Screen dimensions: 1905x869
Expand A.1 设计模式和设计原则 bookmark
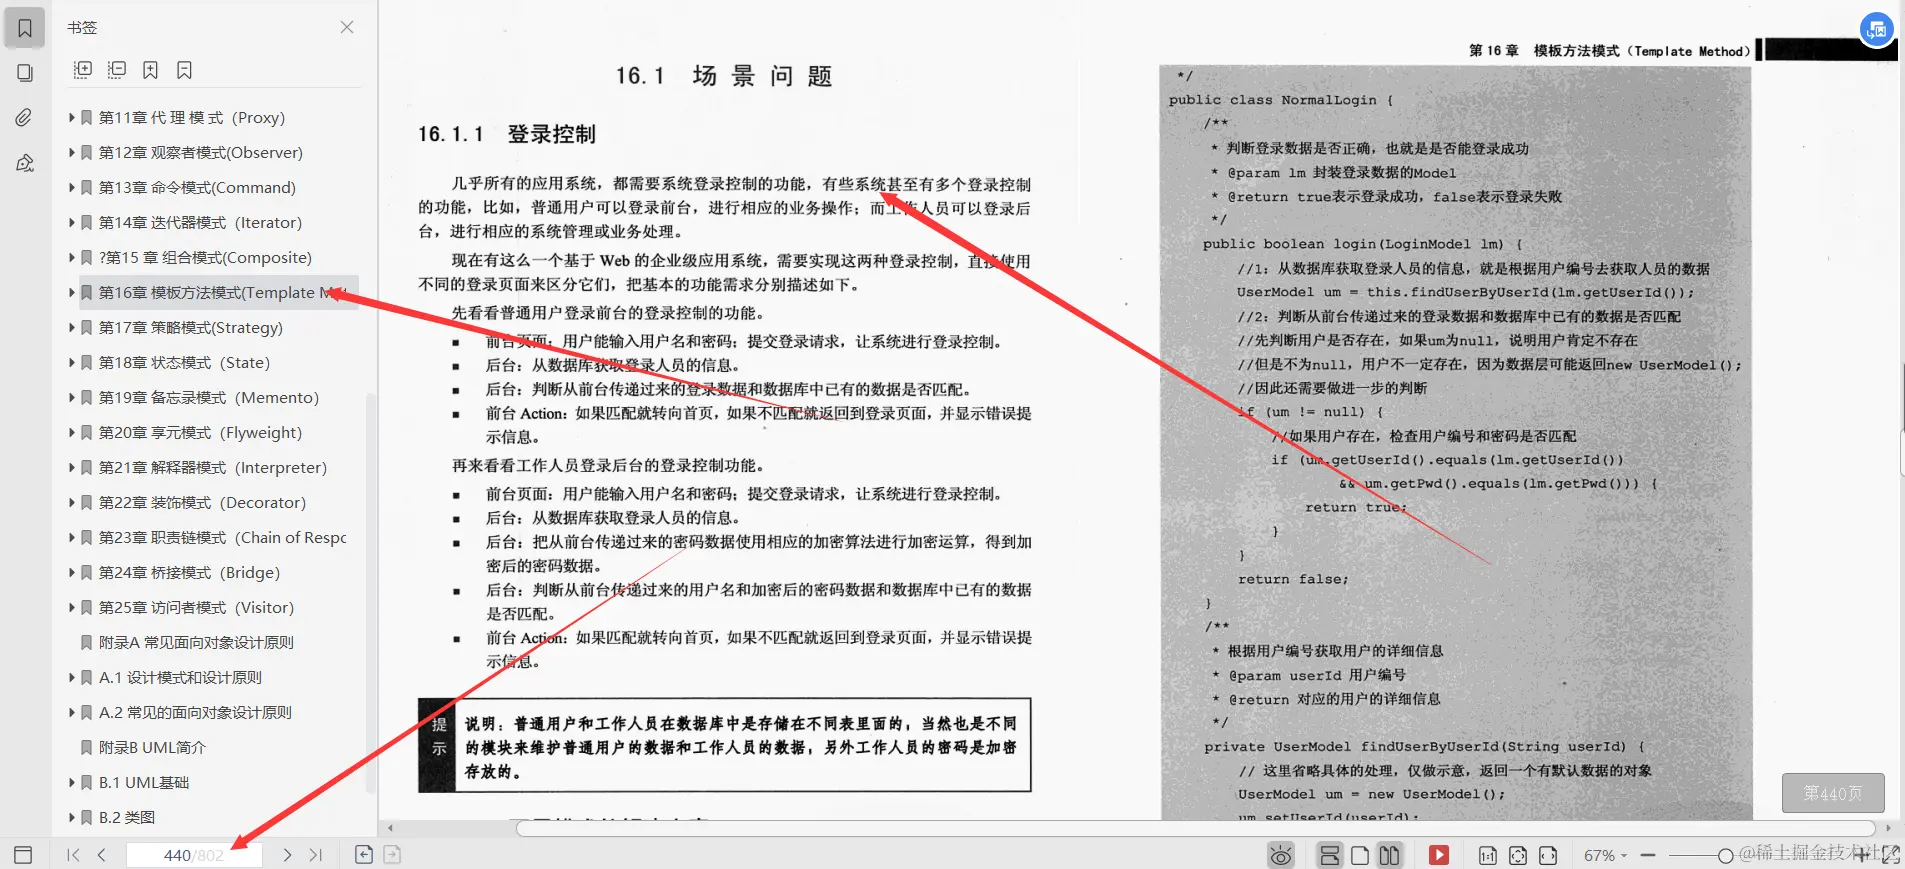[x=72, y=677]
